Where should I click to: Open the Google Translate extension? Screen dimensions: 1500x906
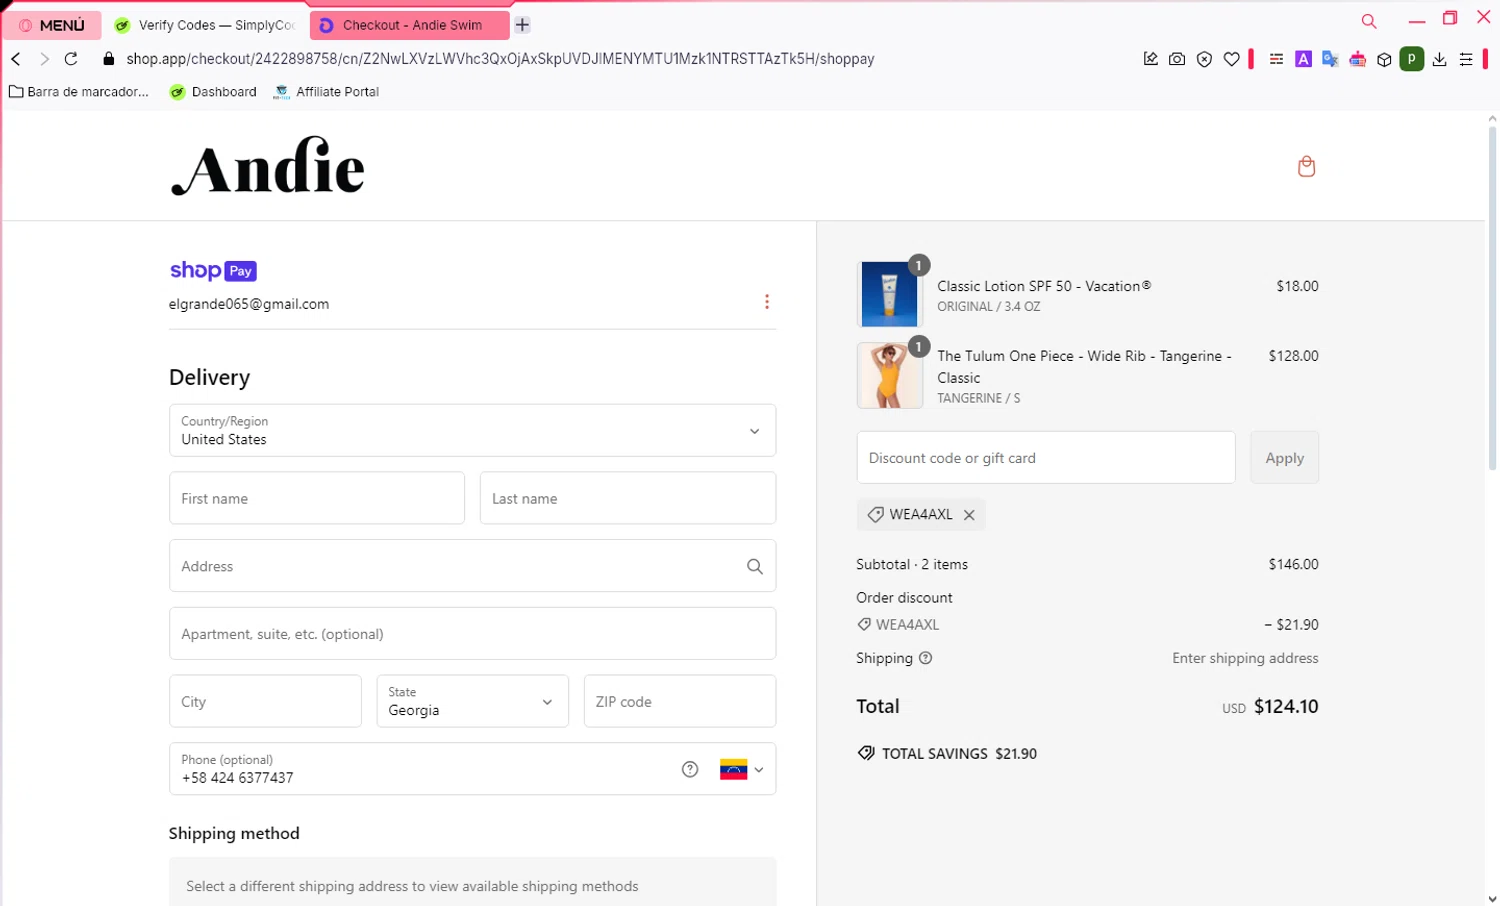[x=1330, y=59]
